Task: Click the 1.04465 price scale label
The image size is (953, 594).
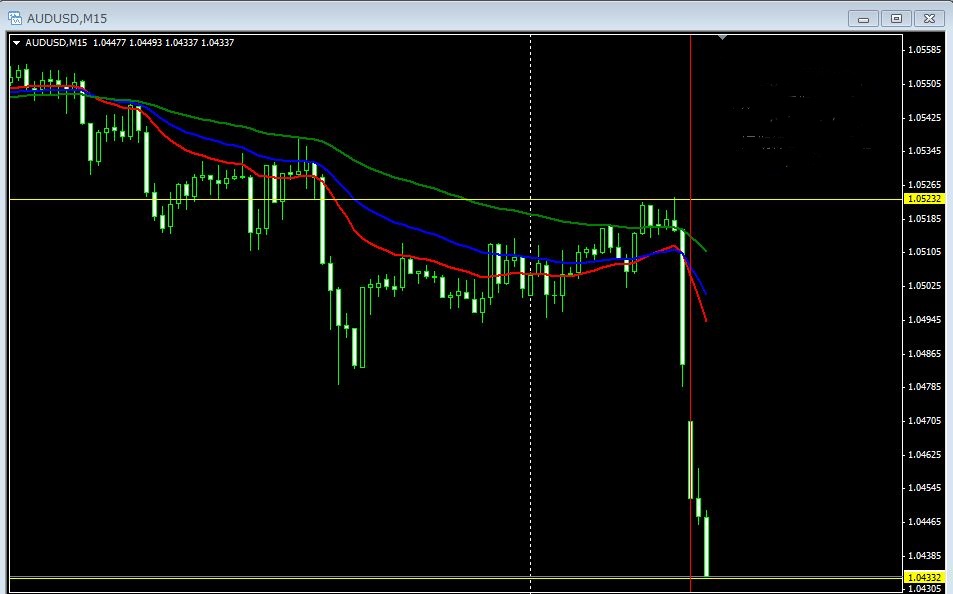Action: (x=924, y=522)
